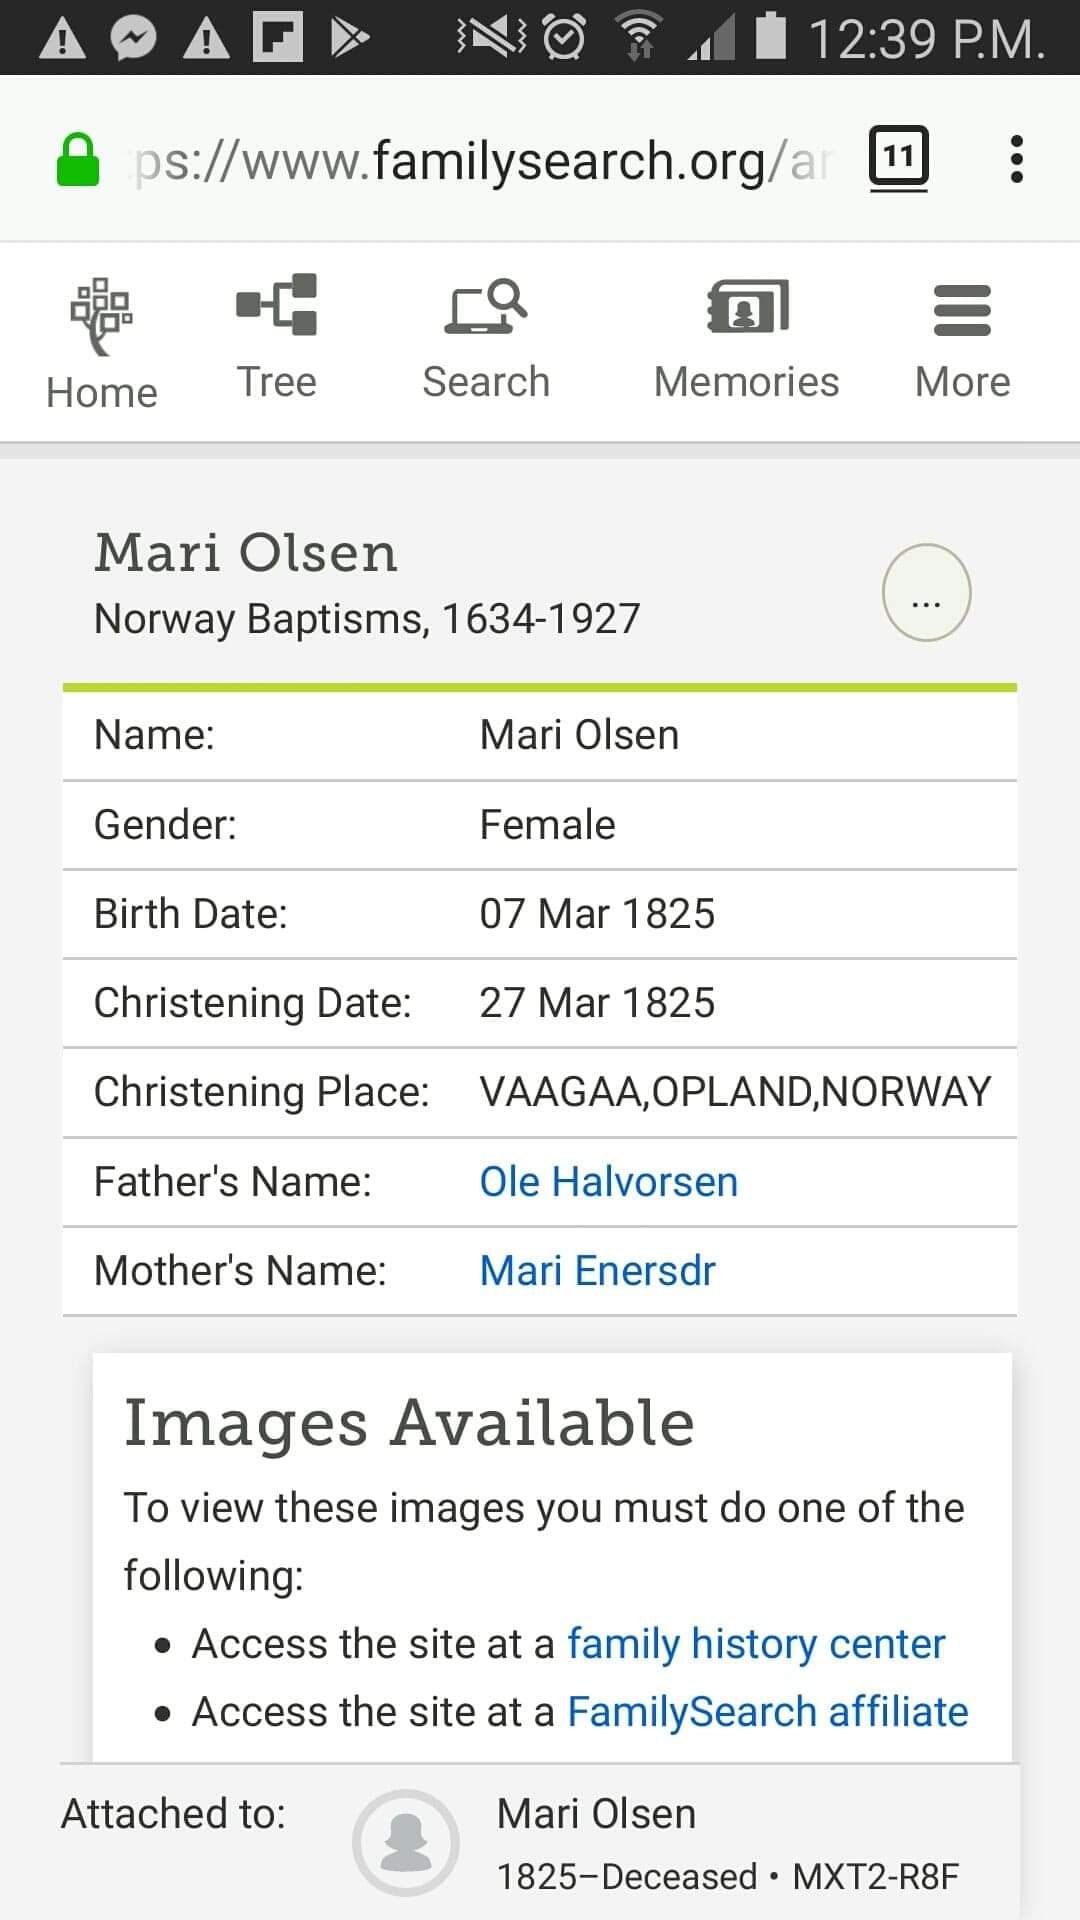
Task: Tap the alarm clock status icon
Action: pos(565,38)
